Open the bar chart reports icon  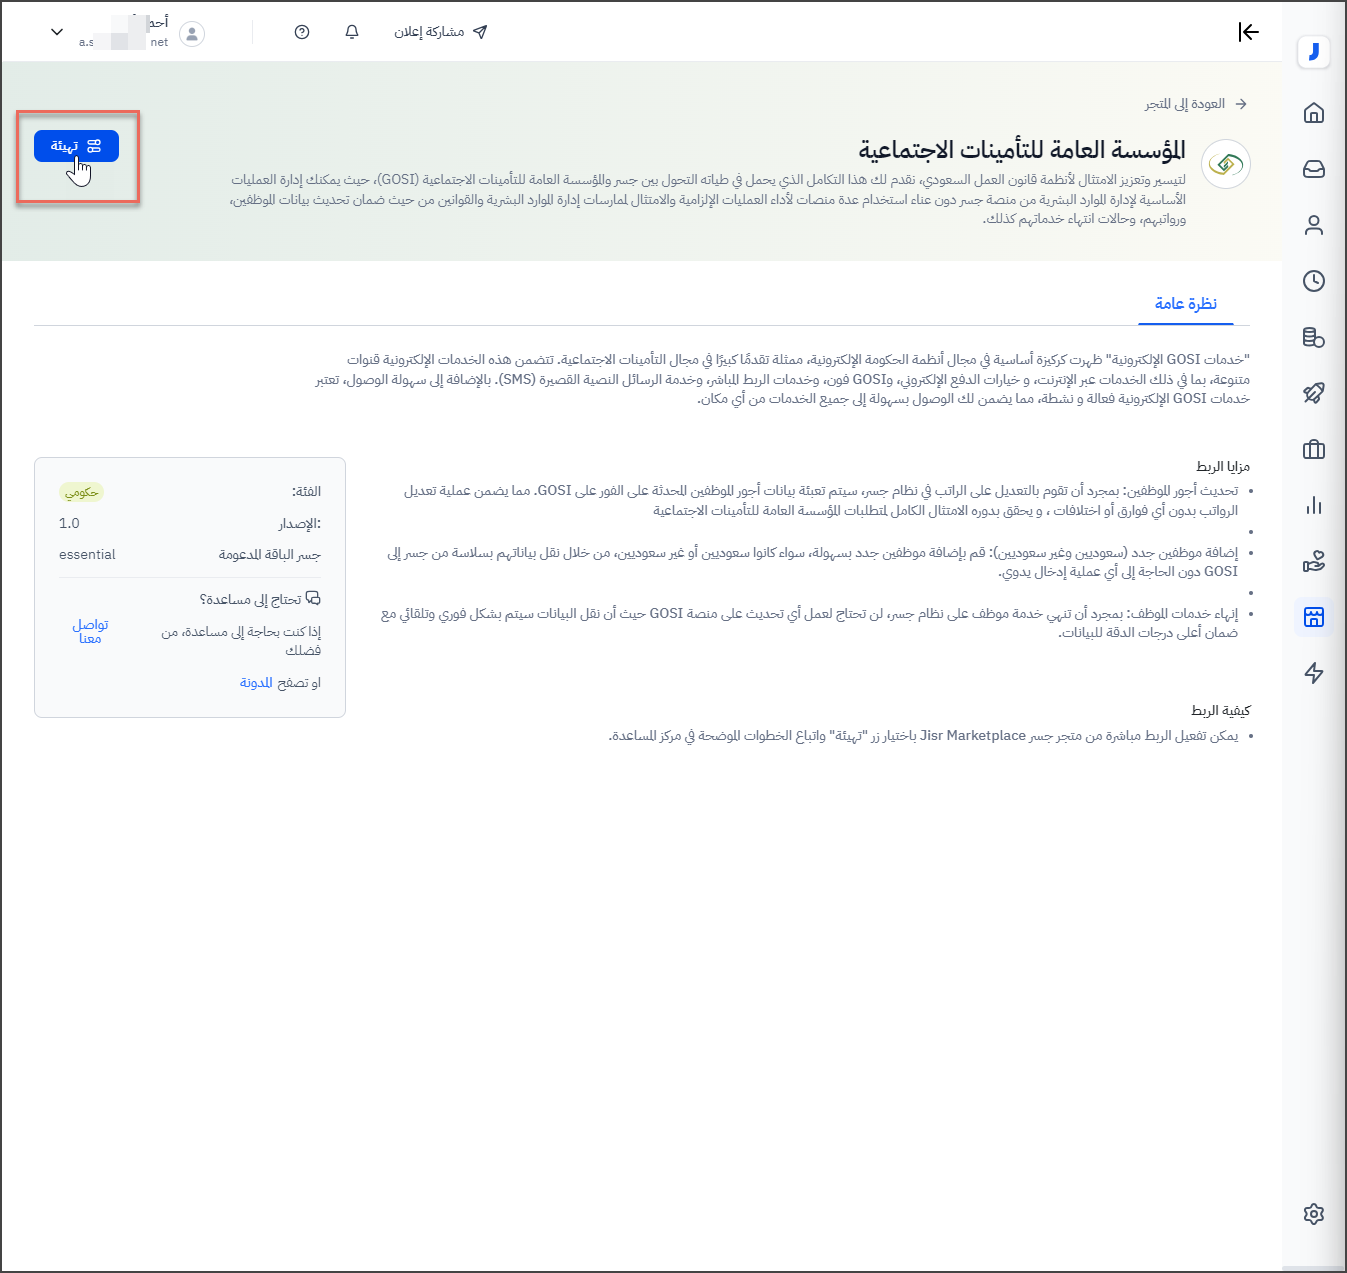1313,505
